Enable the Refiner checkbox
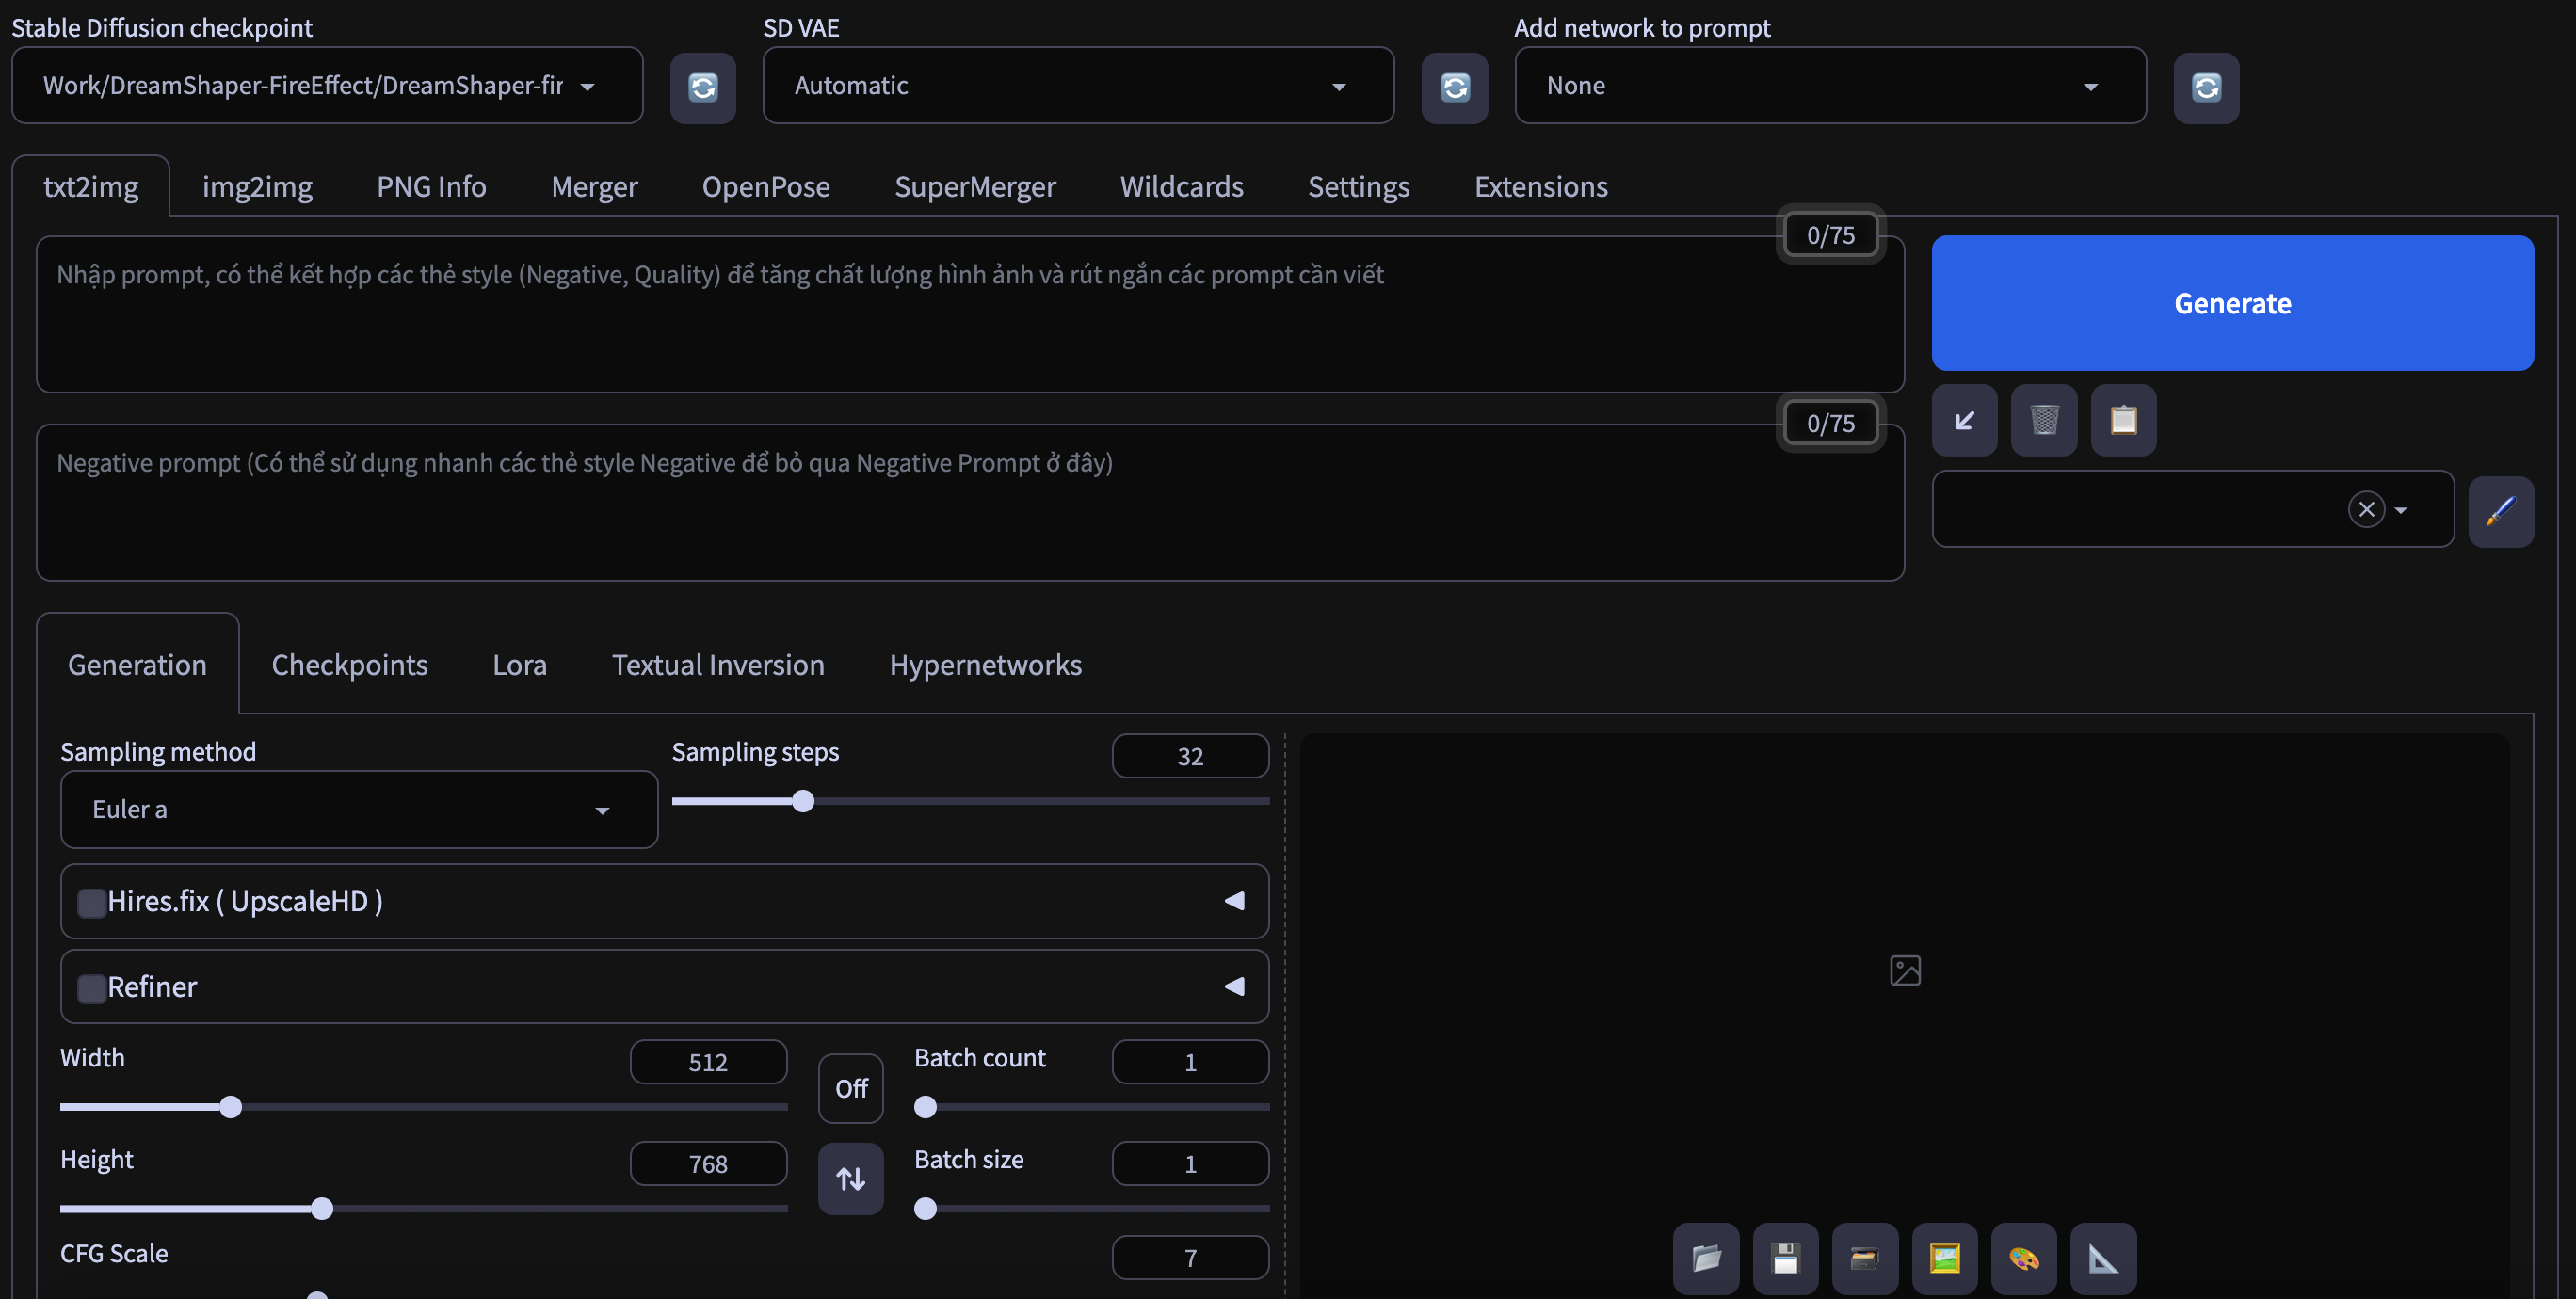 pyautogui.click(x=92, y=988)
